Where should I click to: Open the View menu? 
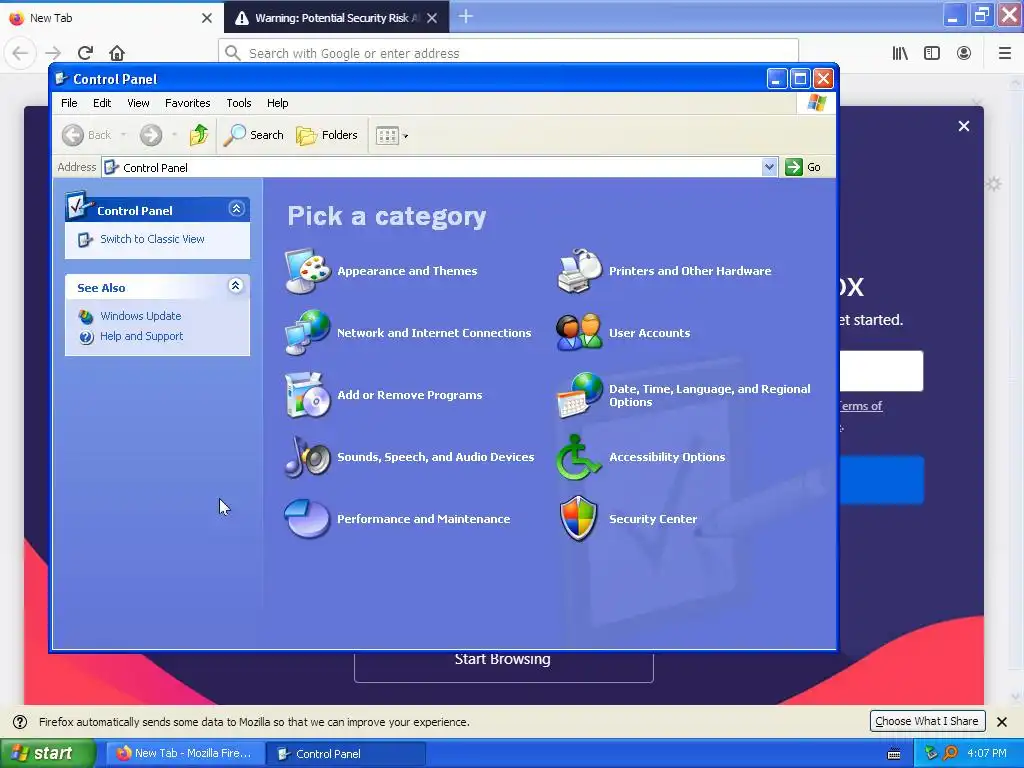pos(138,103)
